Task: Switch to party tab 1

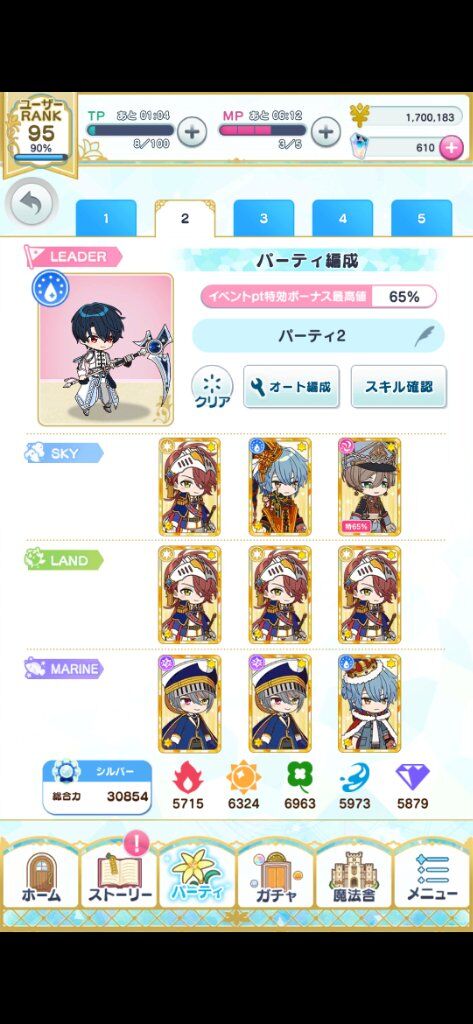Action: (106, 218)
